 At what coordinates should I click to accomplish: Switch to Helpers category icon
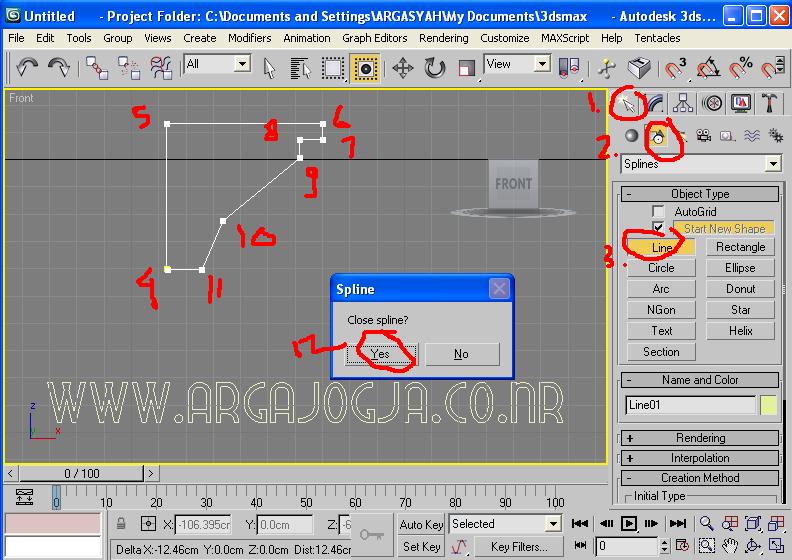(x=727, y=135)
